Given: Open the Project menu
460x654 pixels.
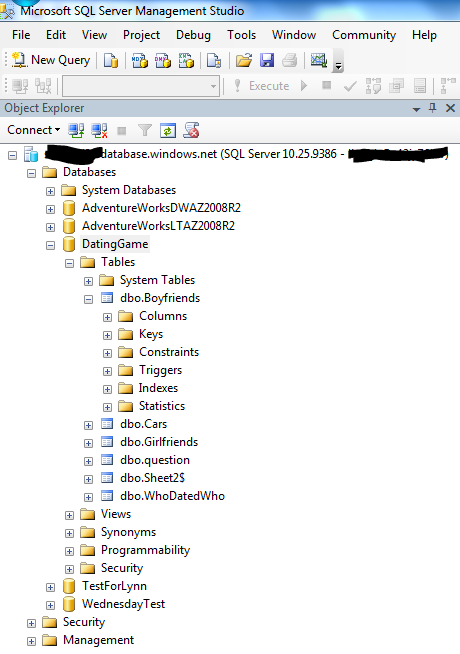Looking at the screenshot, I should 141,35.
